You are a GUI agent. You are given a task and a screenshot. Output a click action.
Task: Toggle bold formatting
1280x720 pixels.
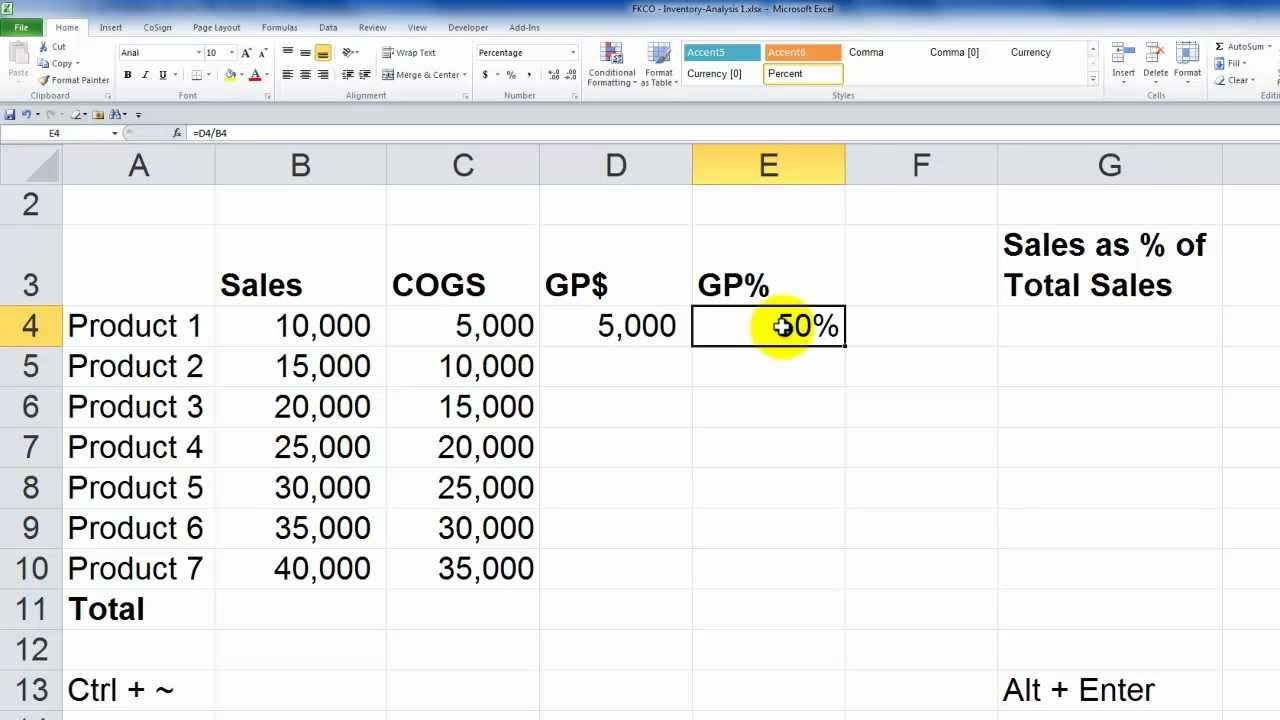127,74
